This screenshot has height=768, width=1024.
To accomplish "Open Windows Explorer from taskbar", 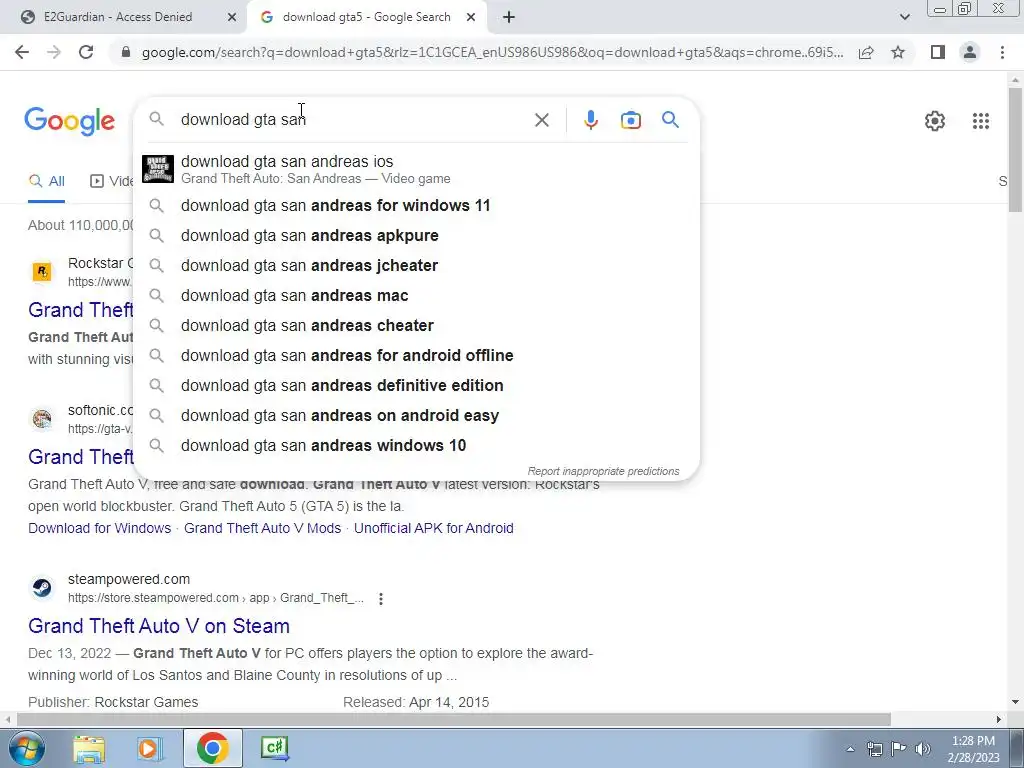I will (89, 748).
